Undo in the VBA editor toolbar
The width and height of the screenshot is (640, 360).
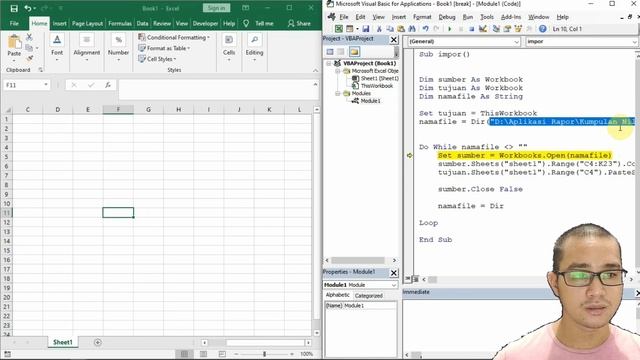tap(425, 29)
